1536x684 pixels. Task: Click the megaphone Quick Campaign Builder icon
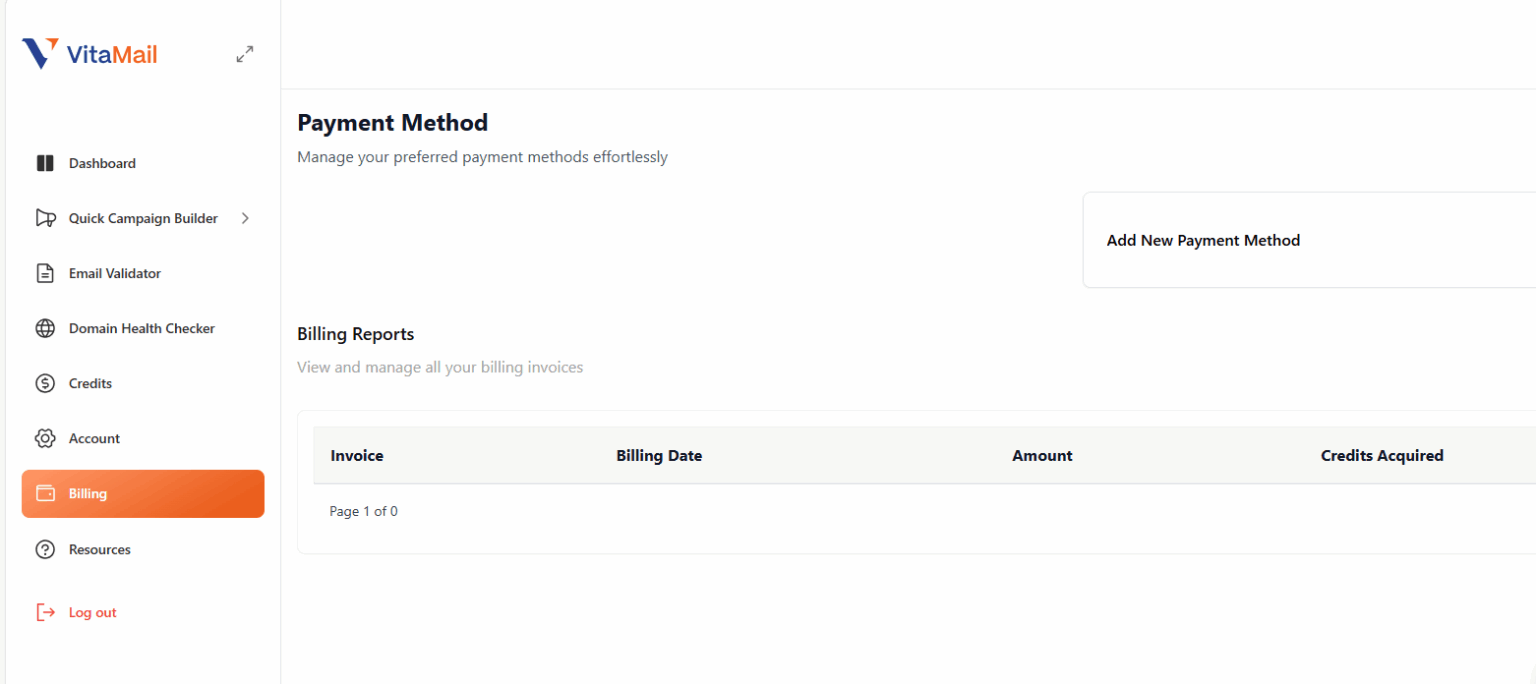45,218
